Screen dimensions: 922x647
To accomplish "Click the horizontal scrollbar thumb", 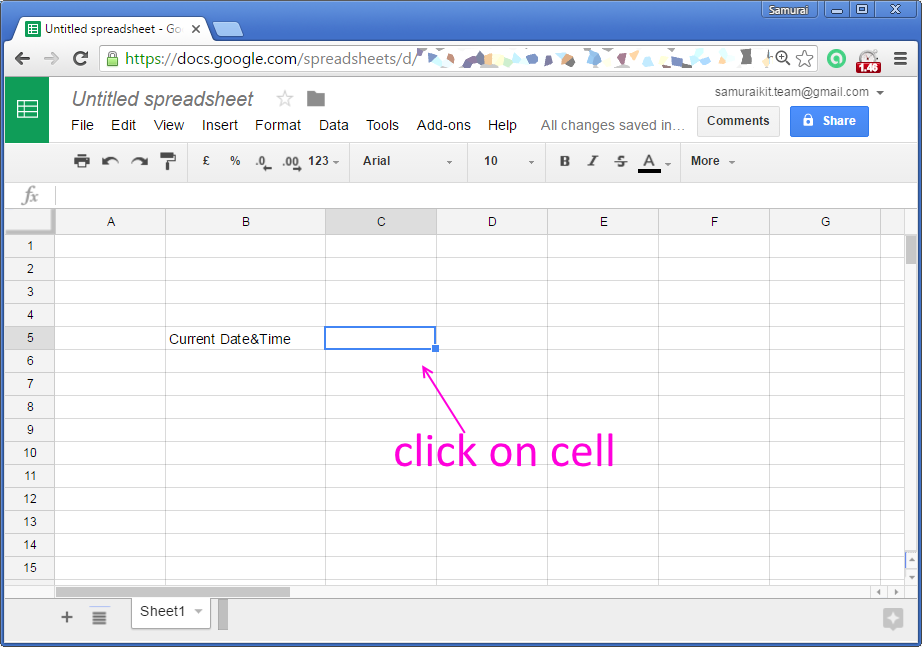I will 173,592.
